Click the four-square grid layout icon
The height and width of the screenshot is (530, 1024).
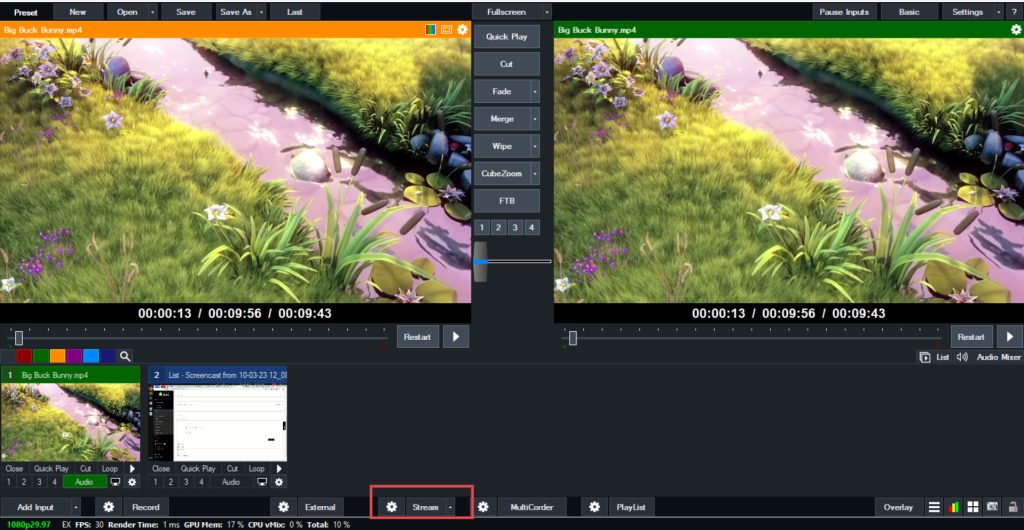(973, 507)
